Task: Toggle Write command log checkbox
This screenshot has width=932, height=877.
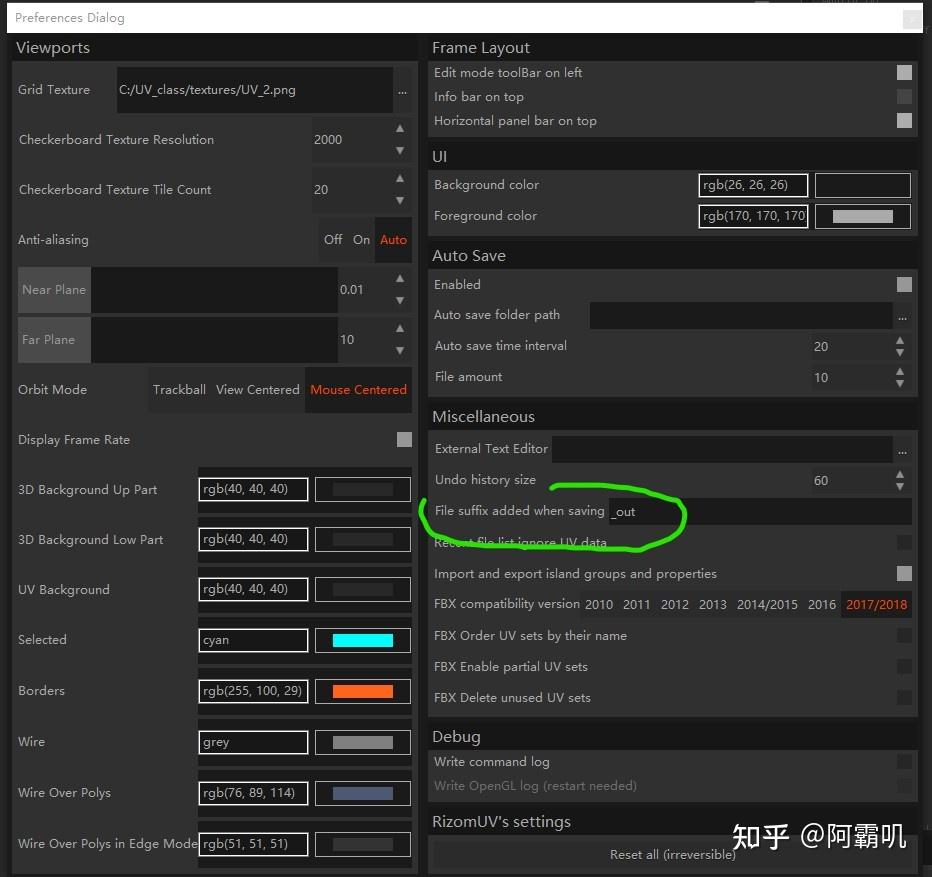Action: pos(904,762)
